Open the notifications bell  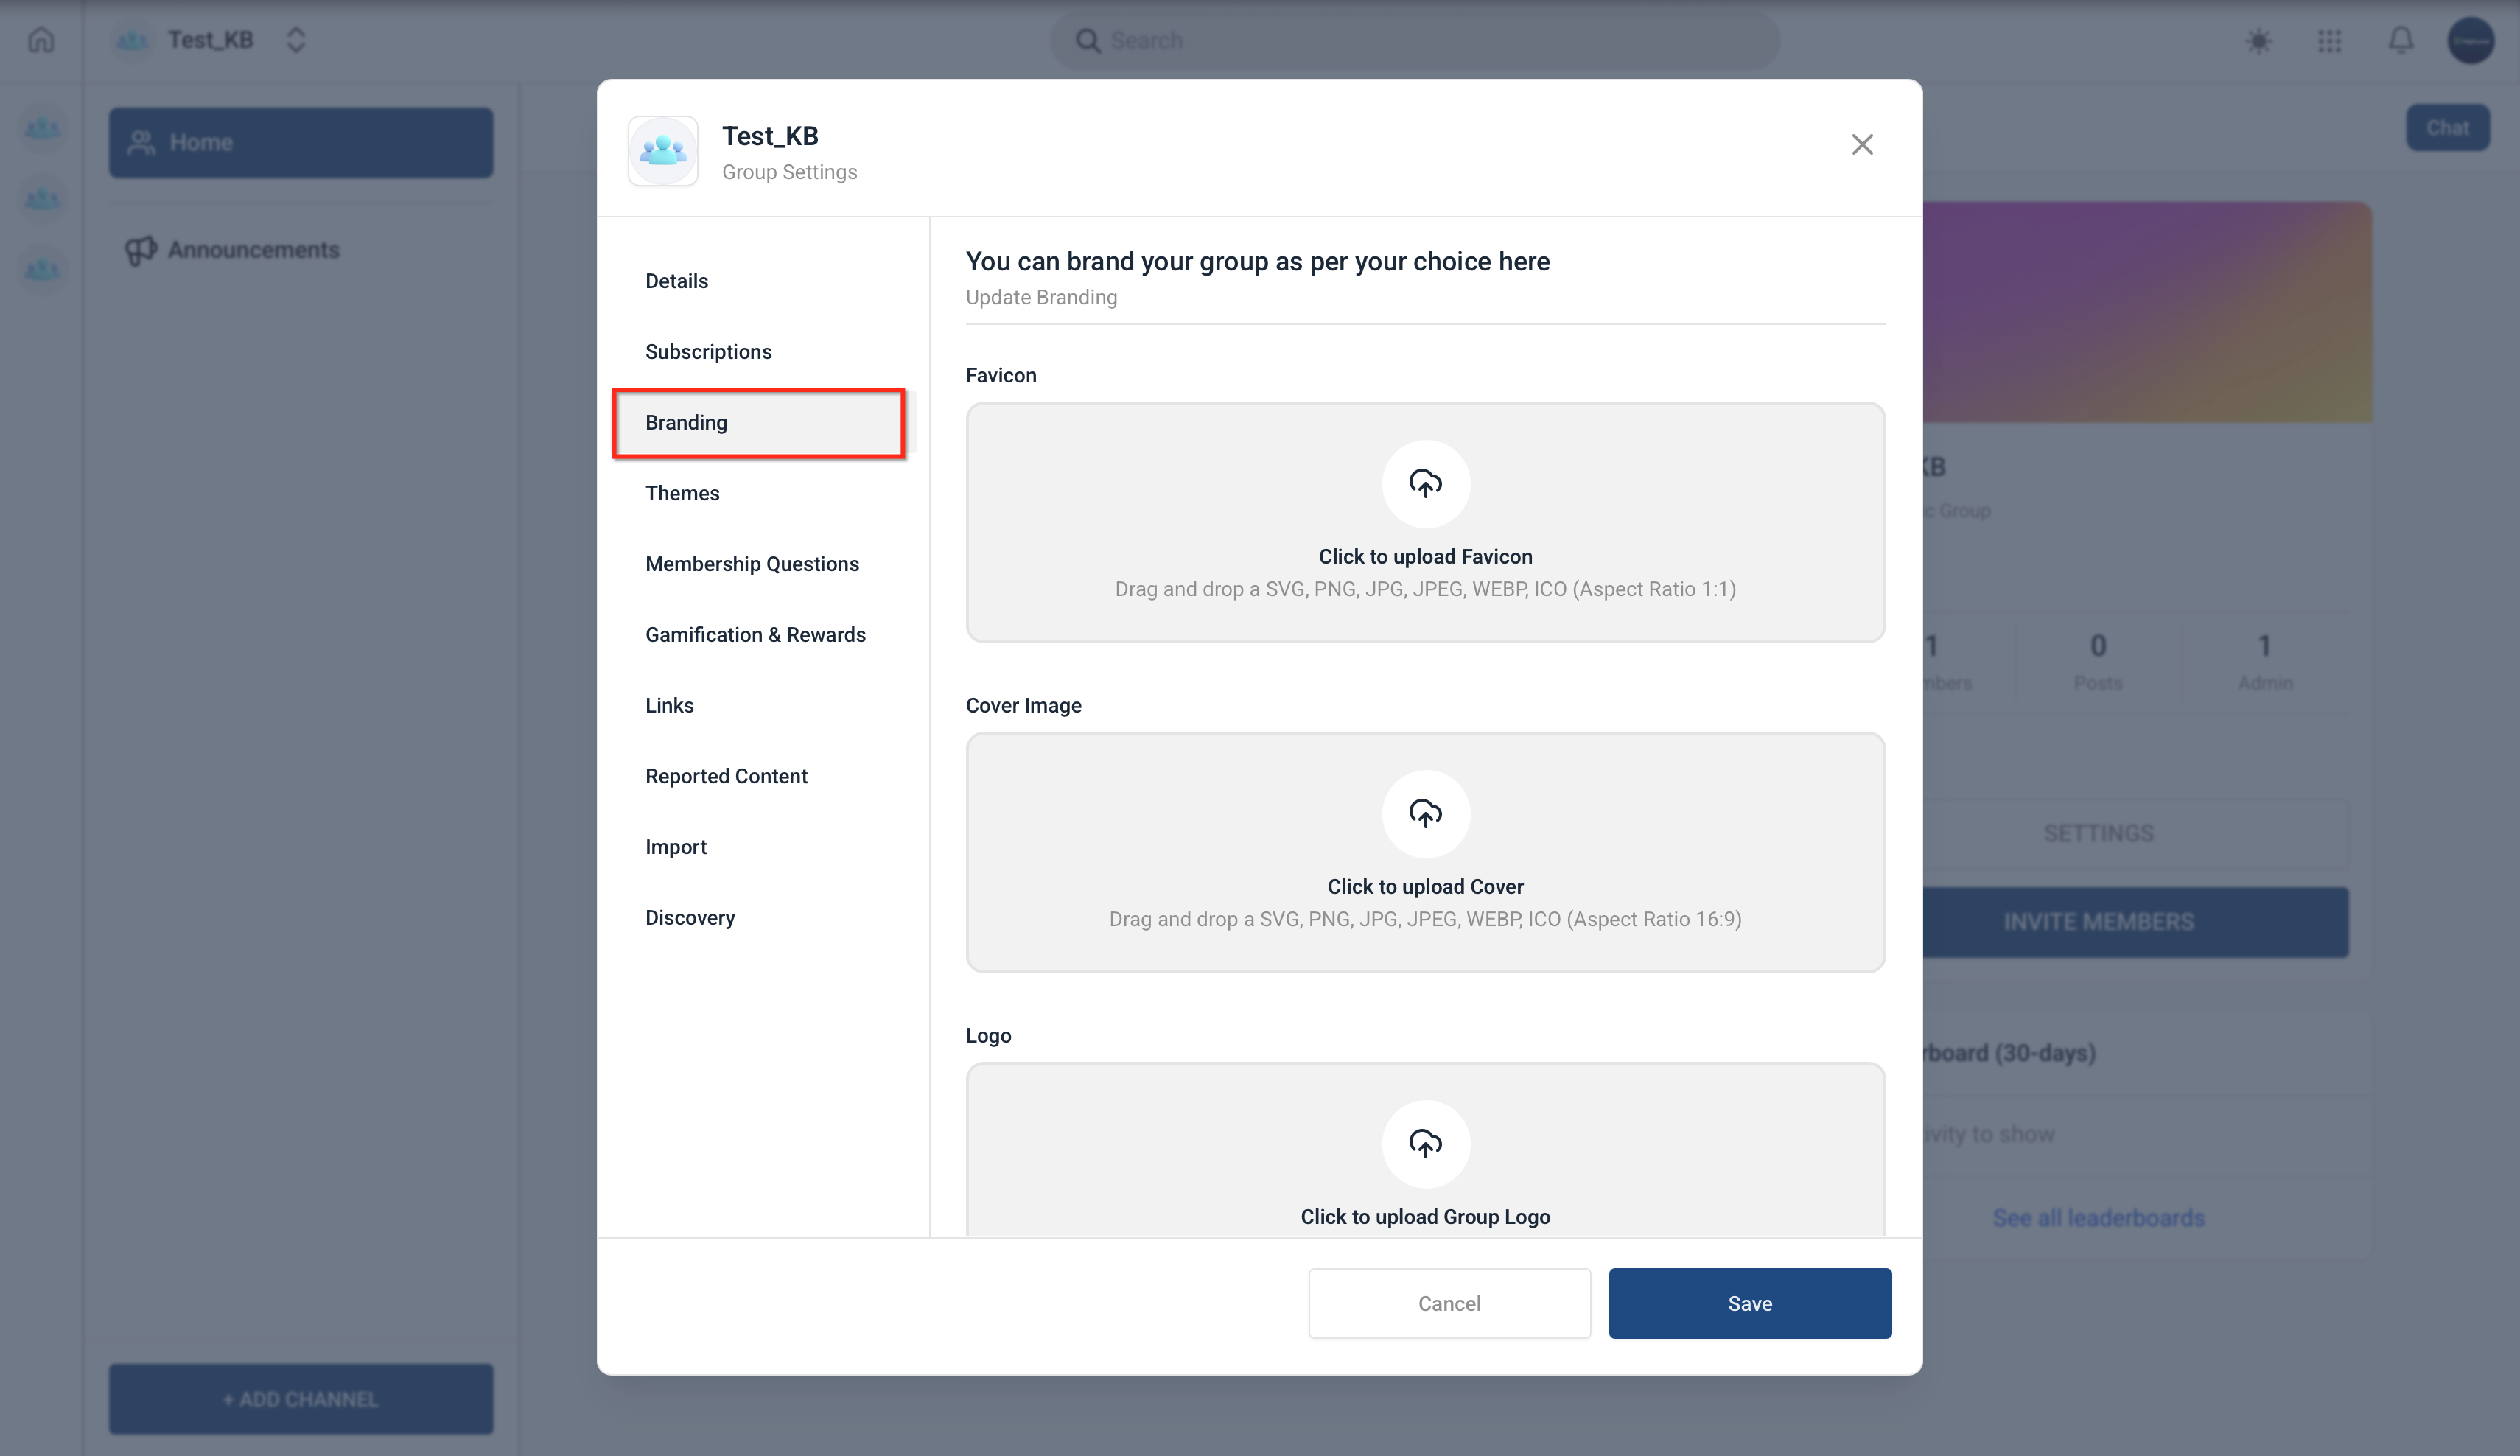pos(2400,41)
